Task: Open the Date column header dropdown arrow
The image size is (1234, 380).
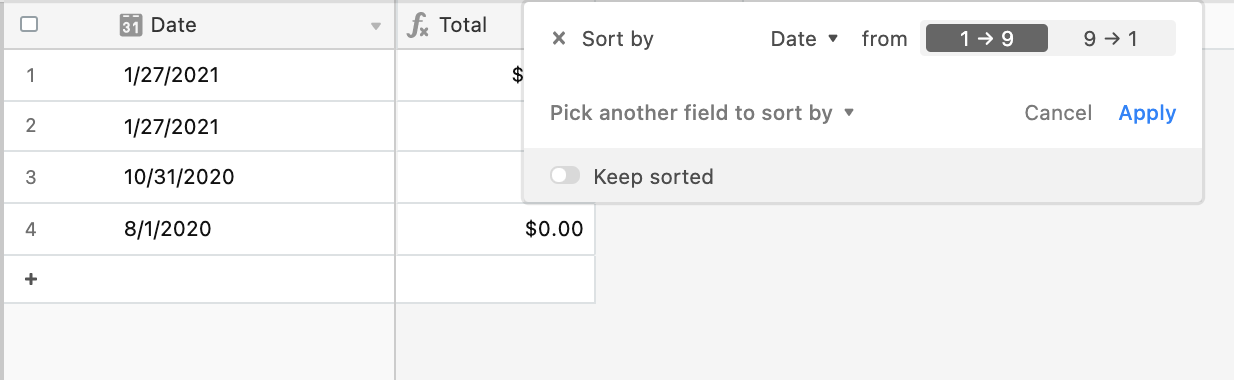Action: [x=376, y=26]
